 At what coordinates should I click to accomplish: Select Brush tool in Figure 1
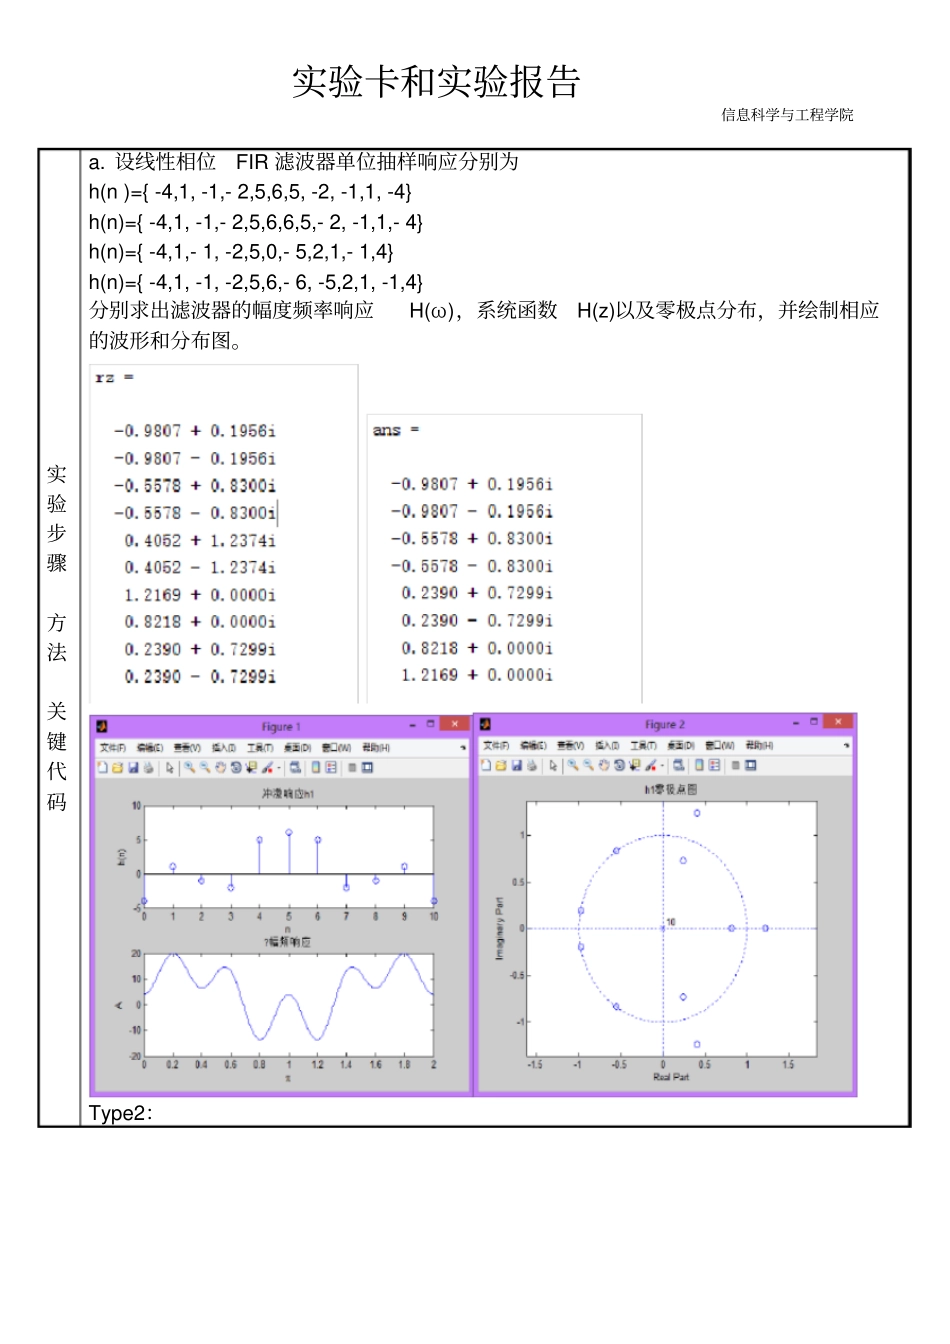(x=267, y=768)
